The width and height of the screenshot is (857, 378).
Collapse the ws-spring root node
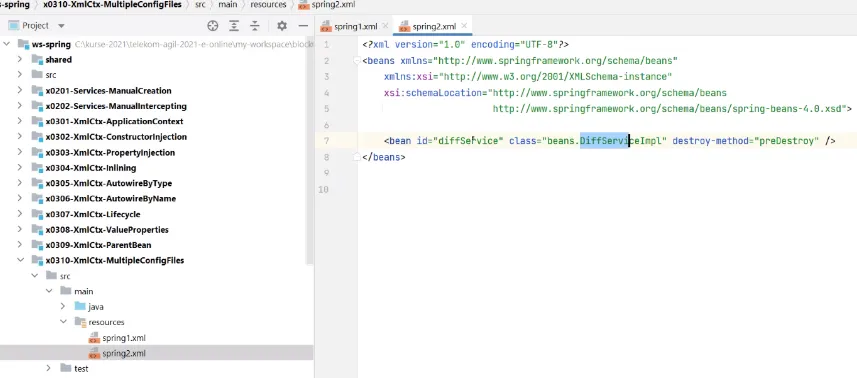coord(7,44)
